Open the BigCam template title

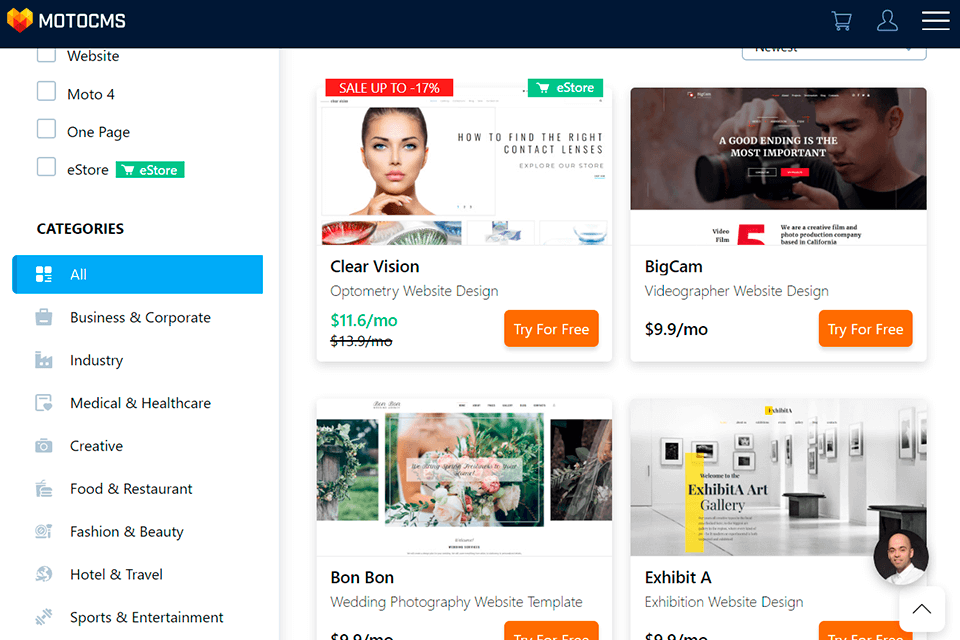(673, 266)
